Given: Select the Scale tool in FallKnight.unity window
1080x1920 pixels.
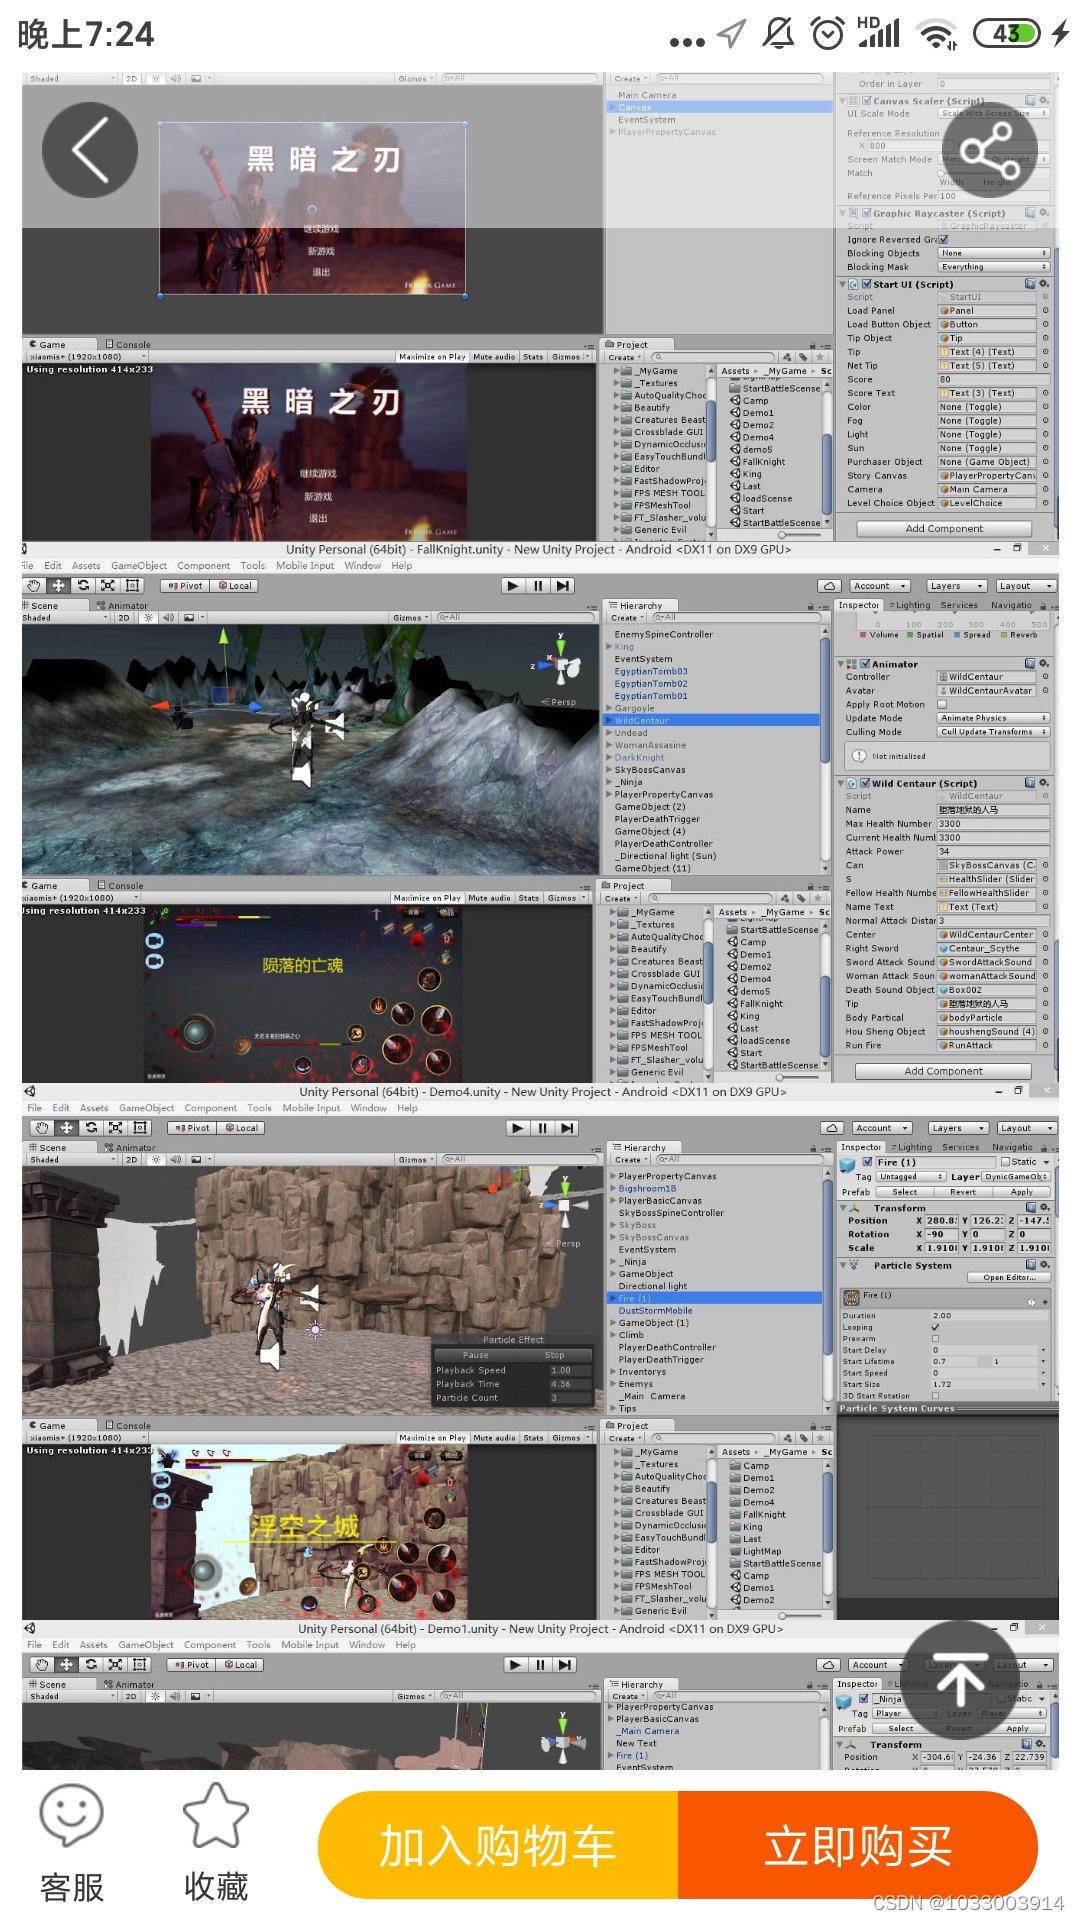Looking at the screenshot, I should point(107,586).
